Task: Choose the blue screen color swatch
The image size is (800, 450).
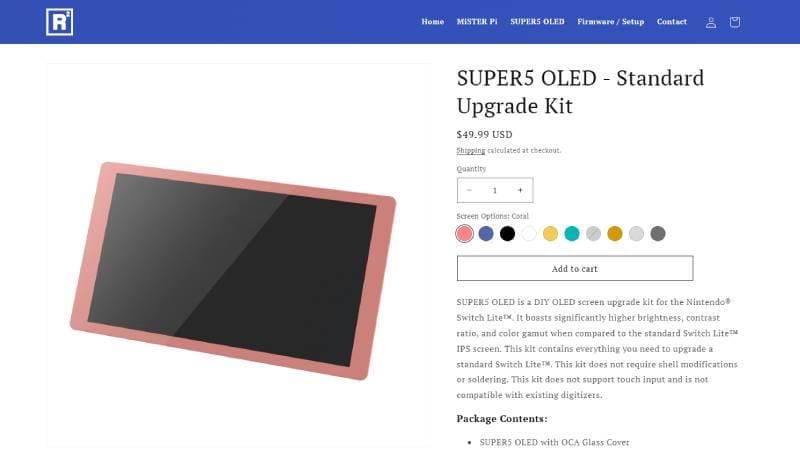Action: pyautogui.click(x=486, y=234)
